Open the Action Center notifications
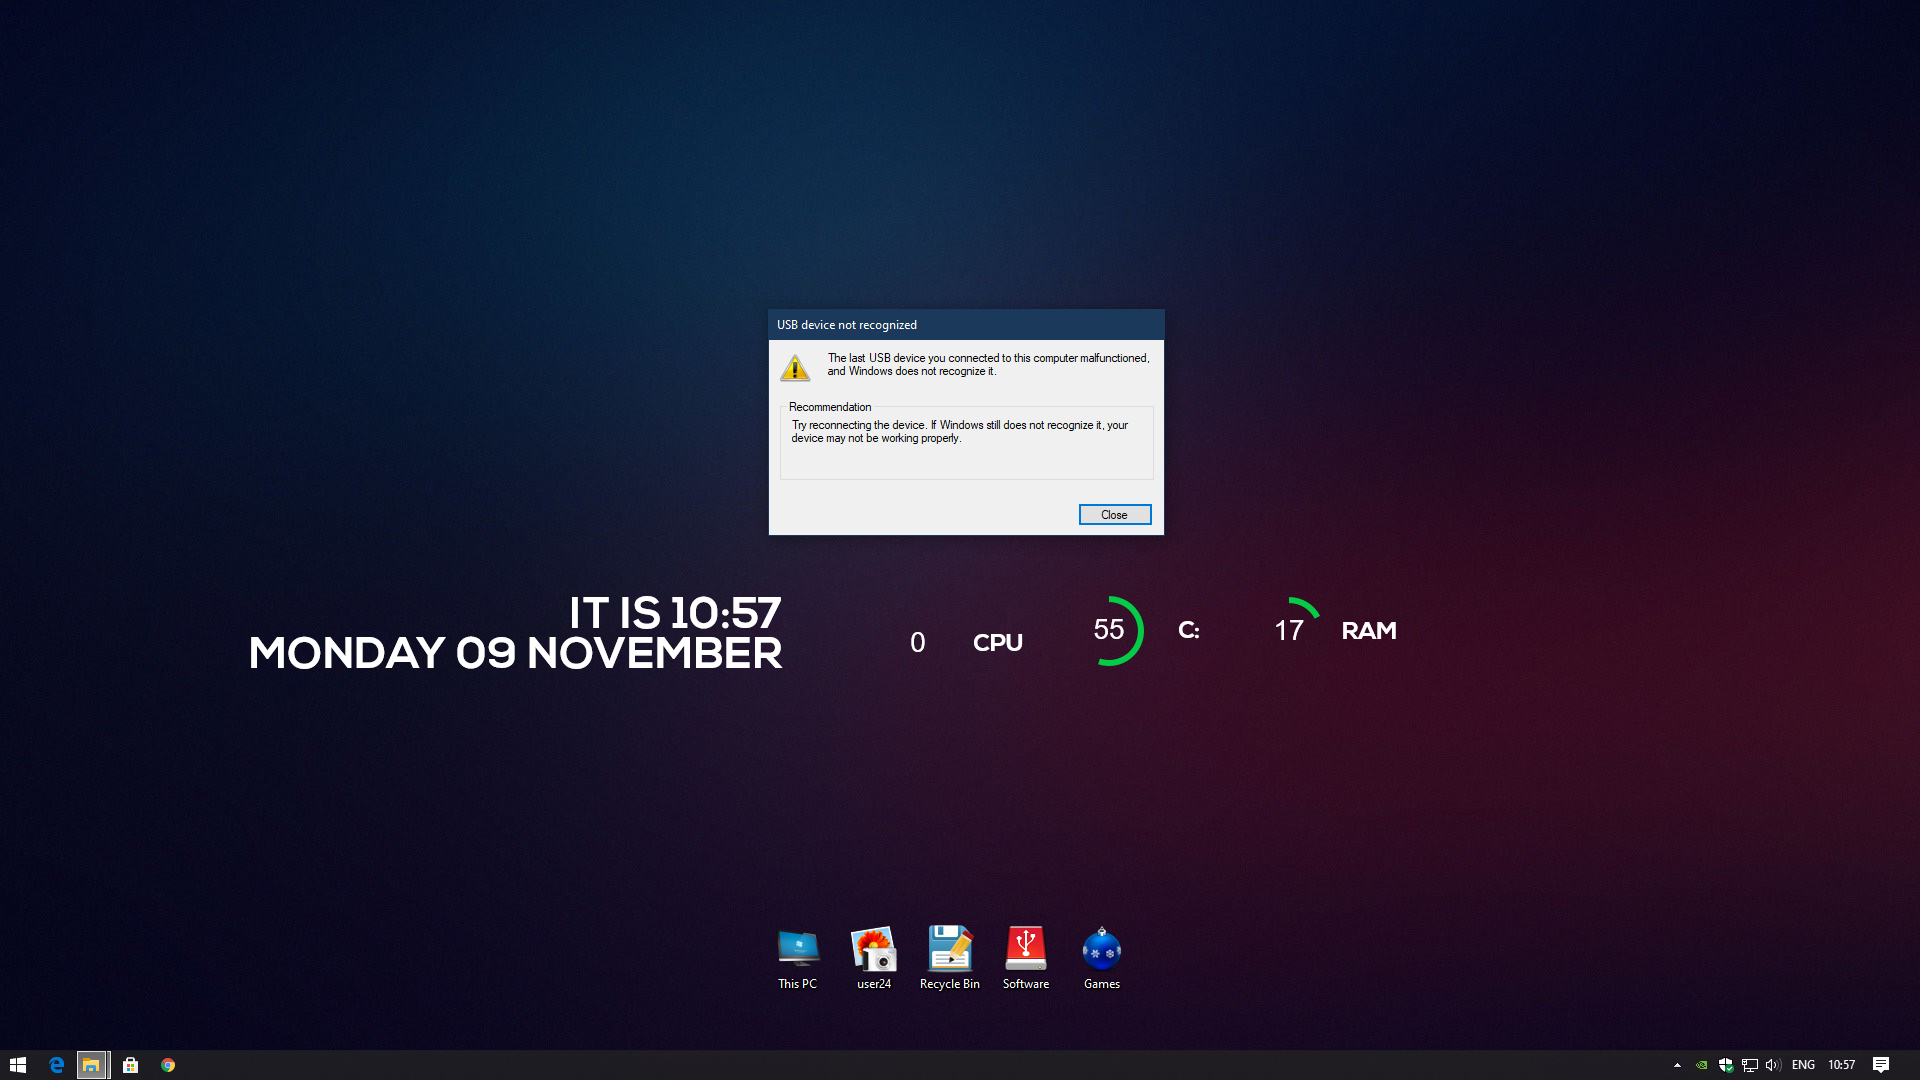Viewport: 1920px width, 1080px height. (x=1881, y=1065)
